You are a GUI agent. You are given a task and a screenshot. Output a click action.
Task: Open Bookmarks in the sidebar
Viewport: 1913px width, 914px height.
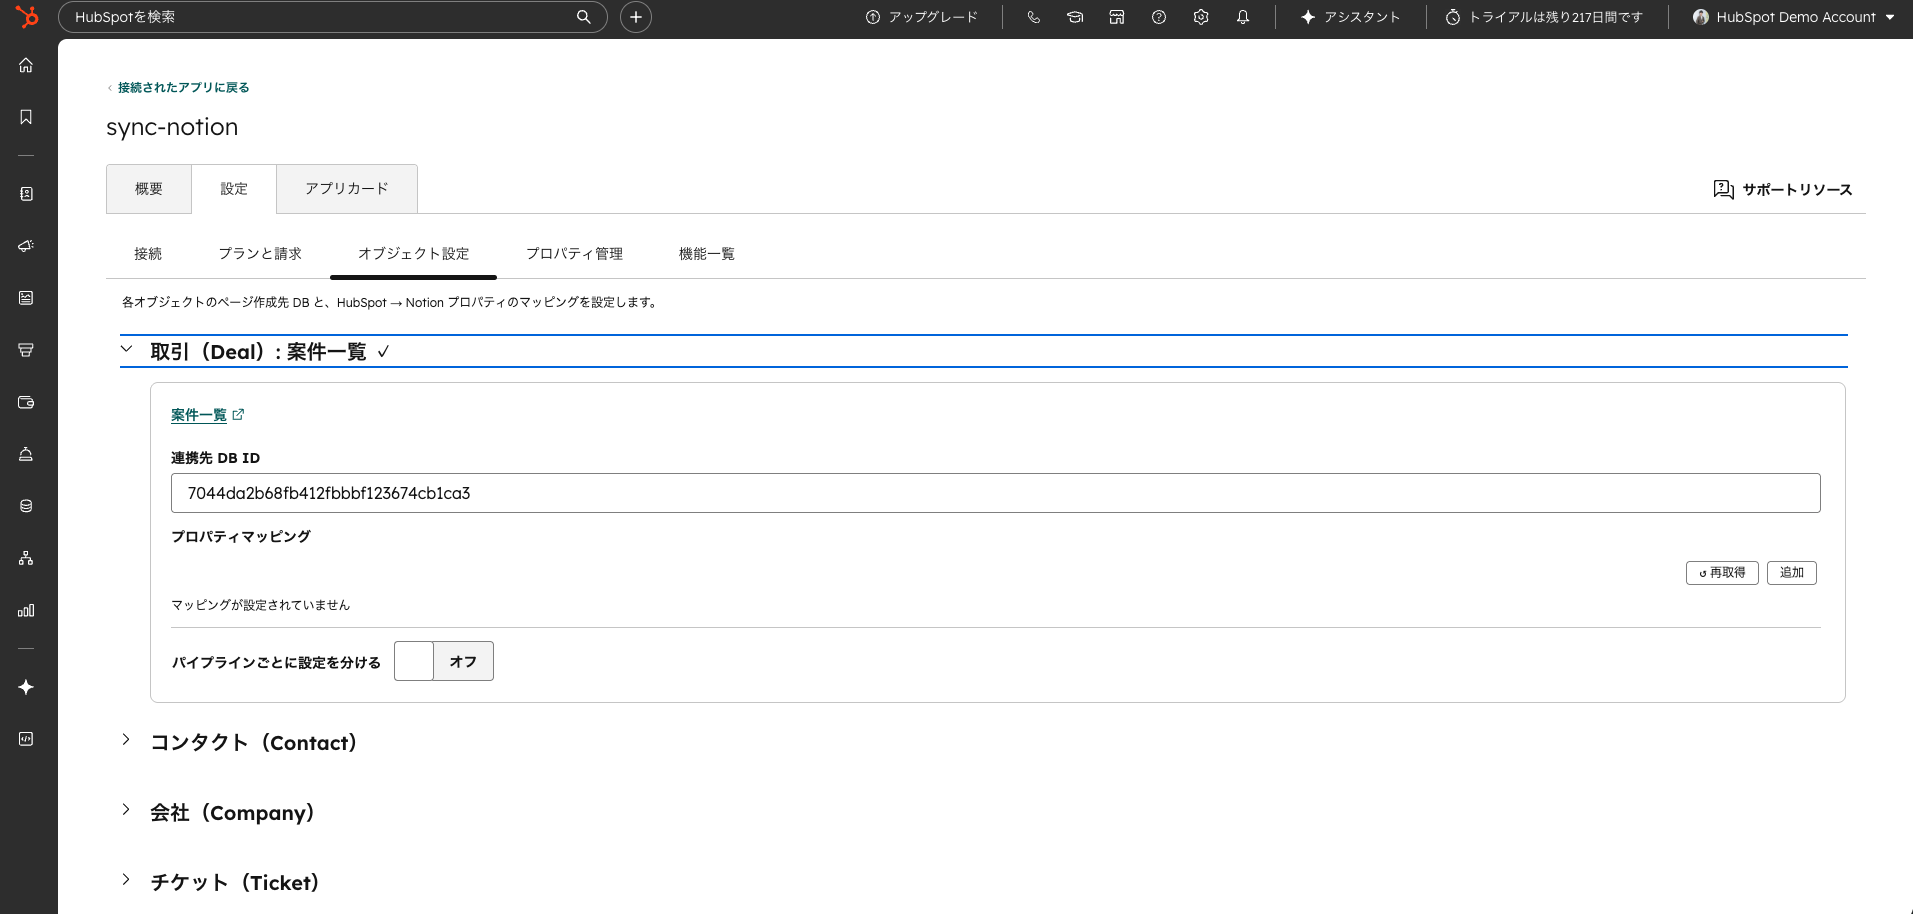click(26, 117)
